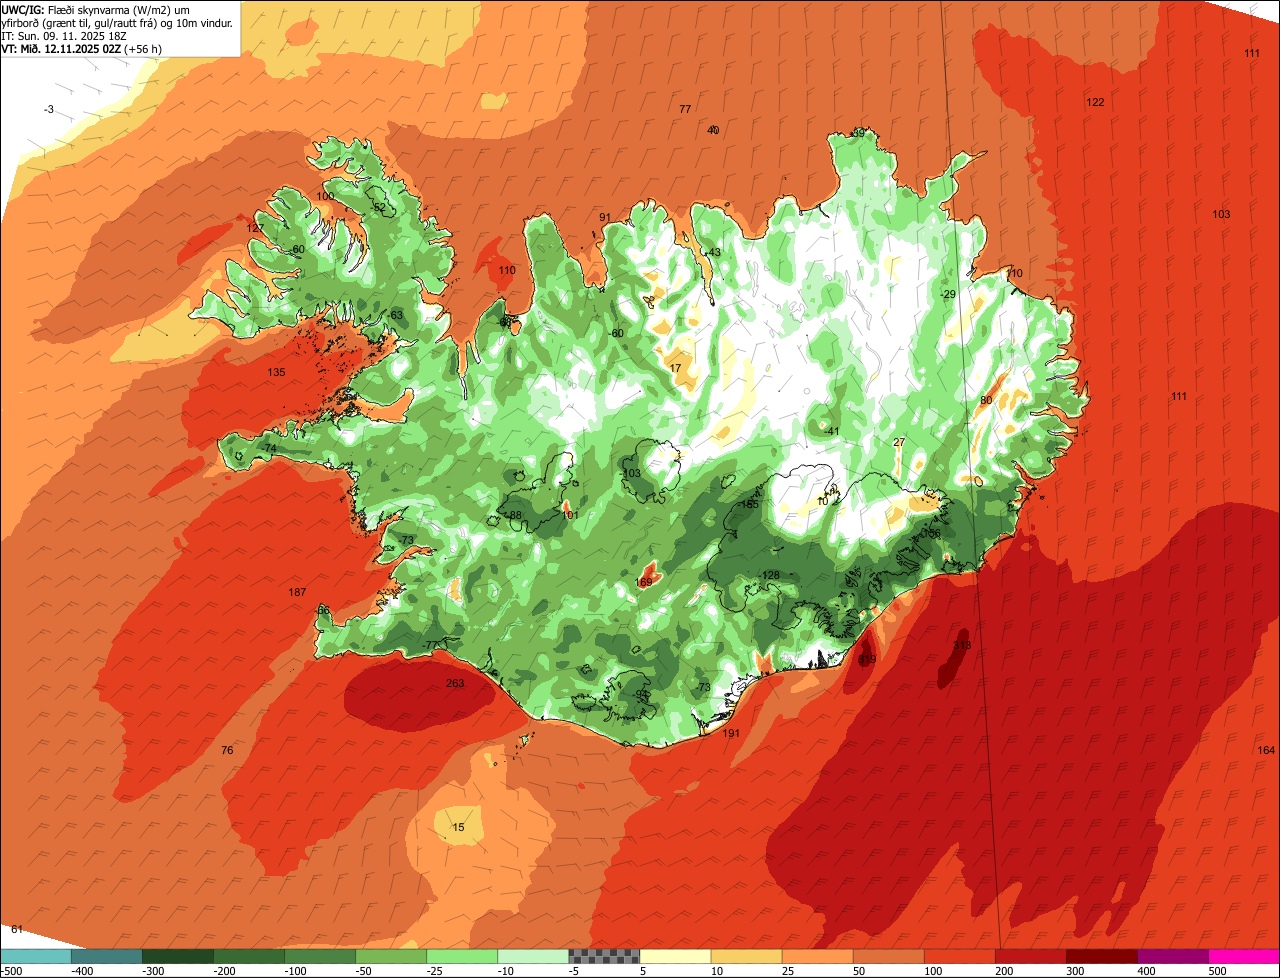Click the "63" value in the southern Westfjords

click(x=397, y=316)
